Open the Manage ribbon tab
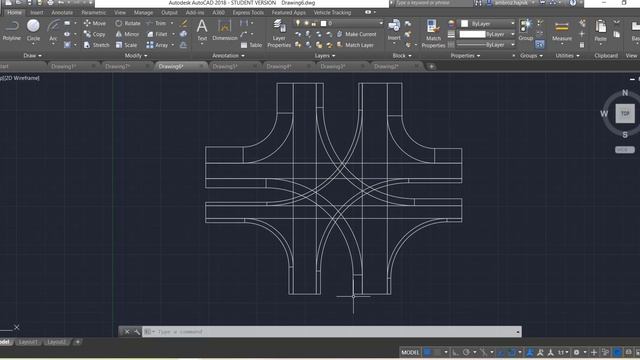The height and width of the screenshot is (360, 640). click(143, 13)
